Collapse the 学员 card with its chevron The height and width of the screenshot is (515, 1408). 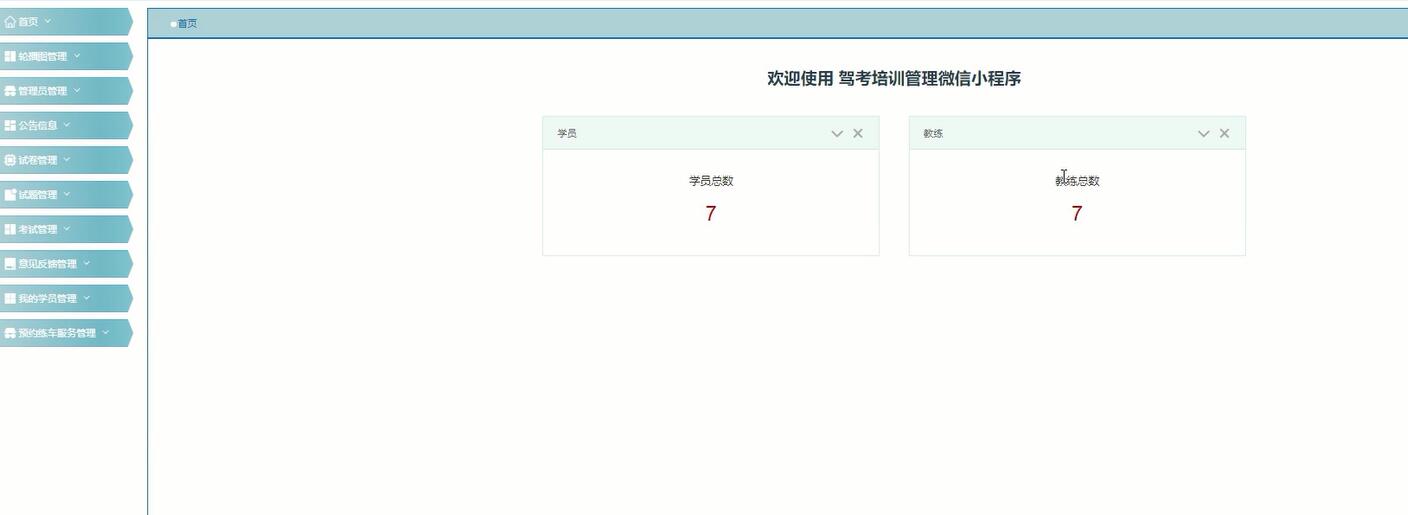(x=837, y=133)
